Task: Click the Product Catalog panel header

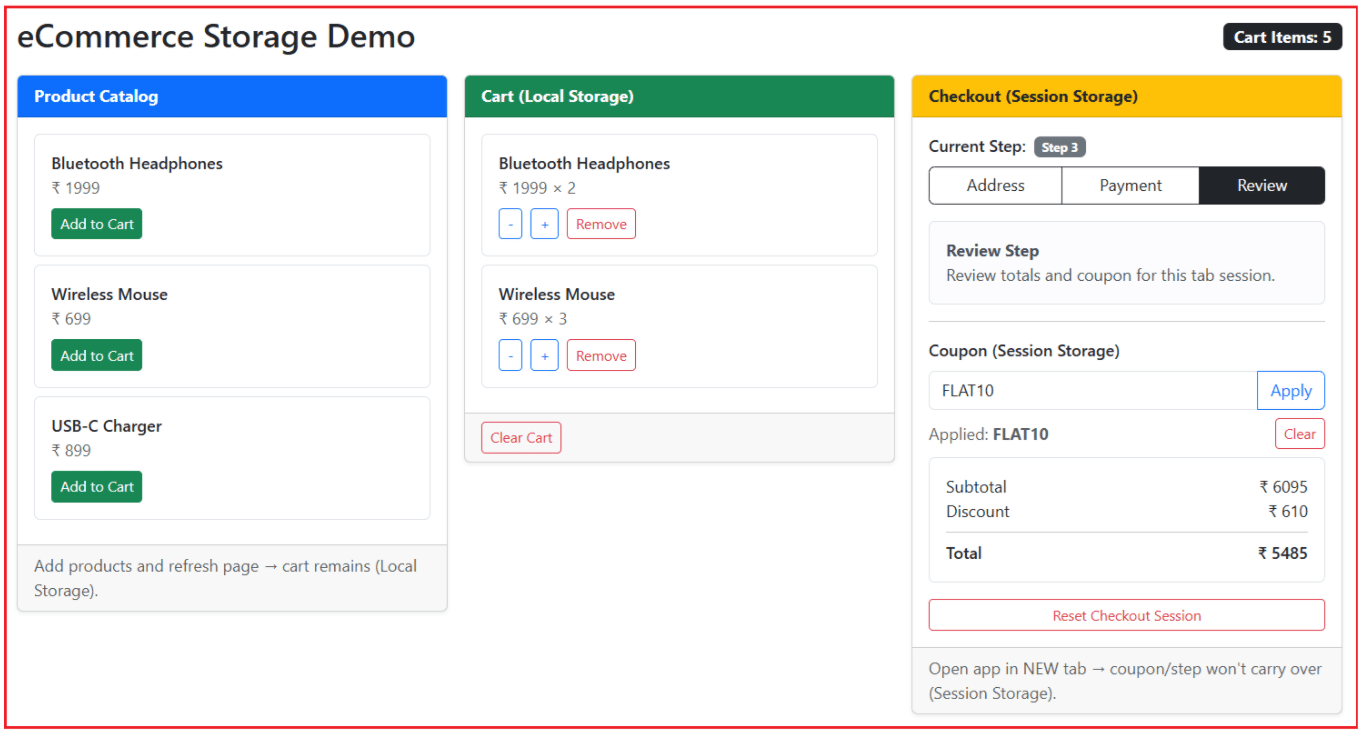Action: click(x=232, y=96)
